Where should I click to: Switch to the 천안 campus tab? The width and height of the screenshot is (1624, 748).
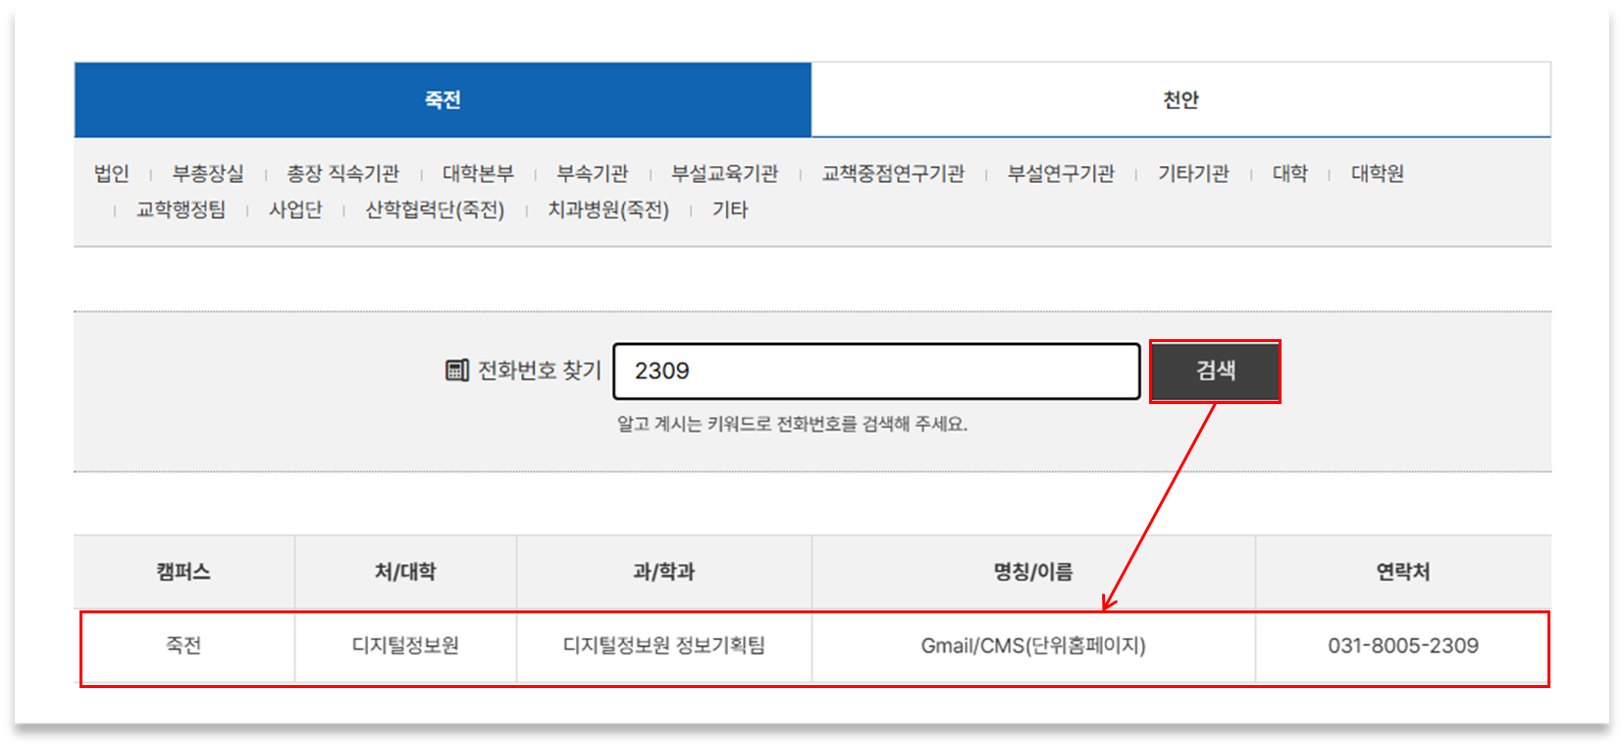click(x=1180, y=100)
